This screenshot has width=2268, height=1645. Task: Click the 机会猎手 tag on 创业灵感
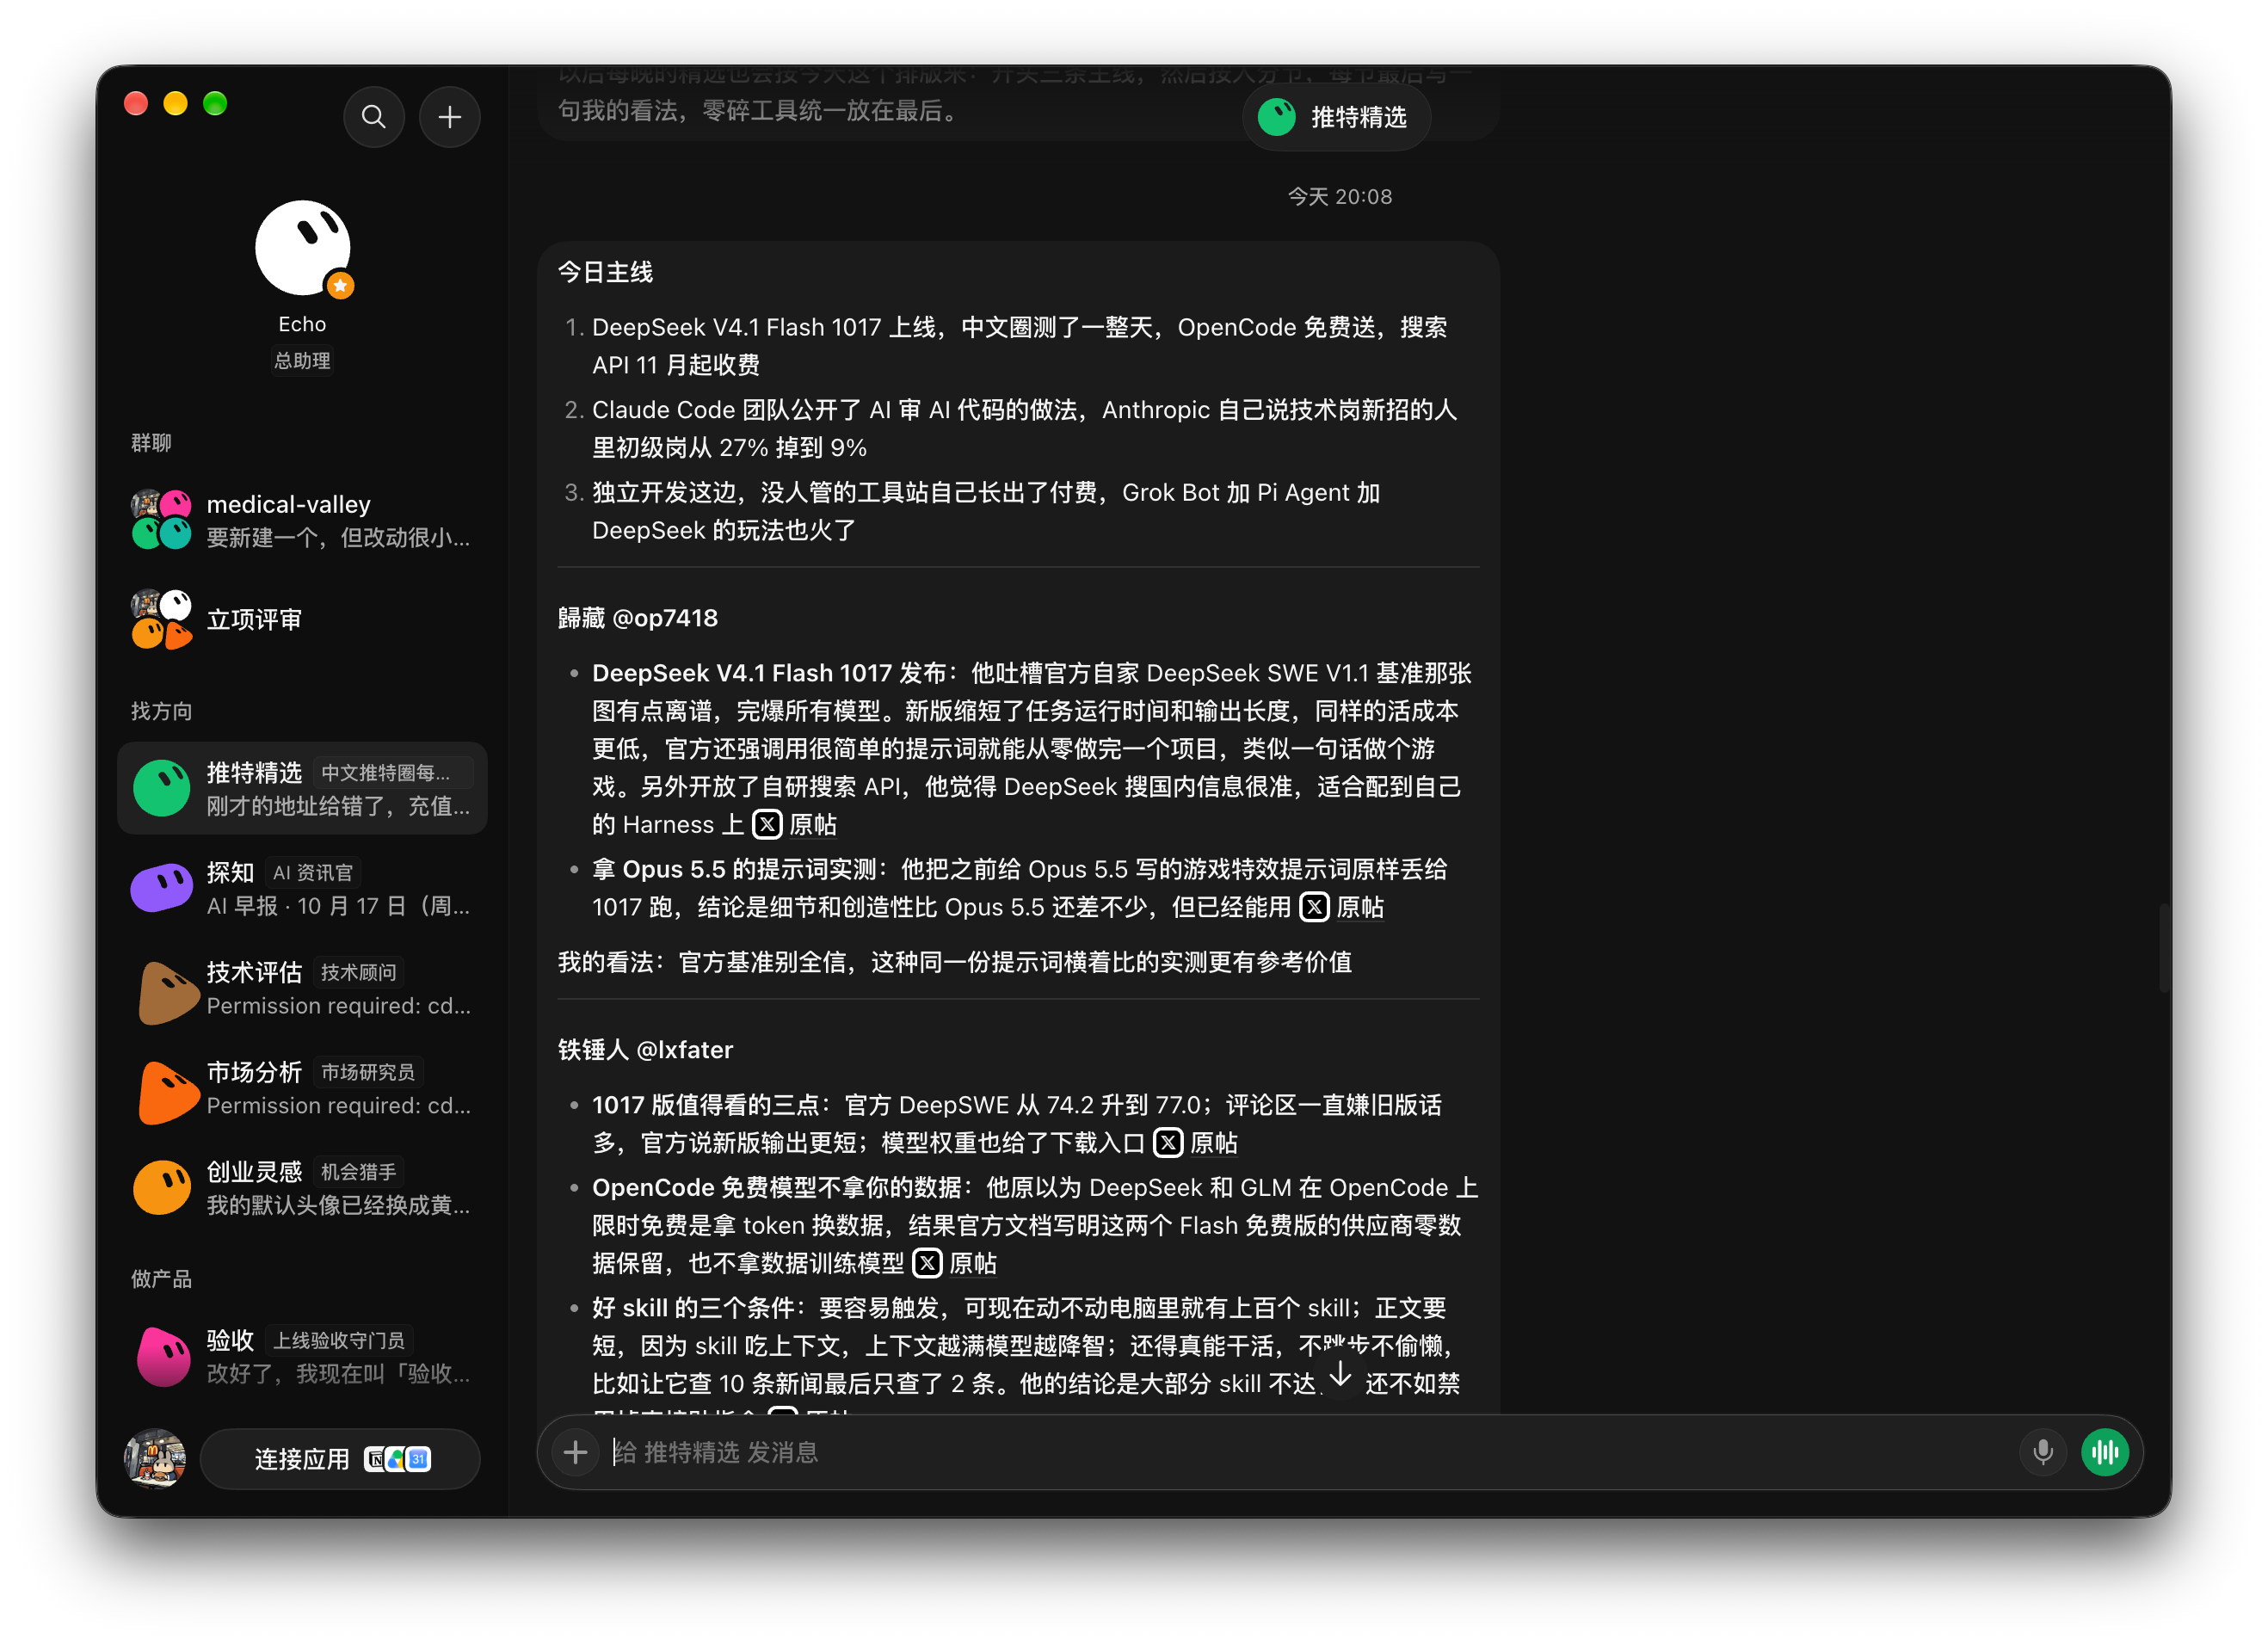tap(358, 1171)
